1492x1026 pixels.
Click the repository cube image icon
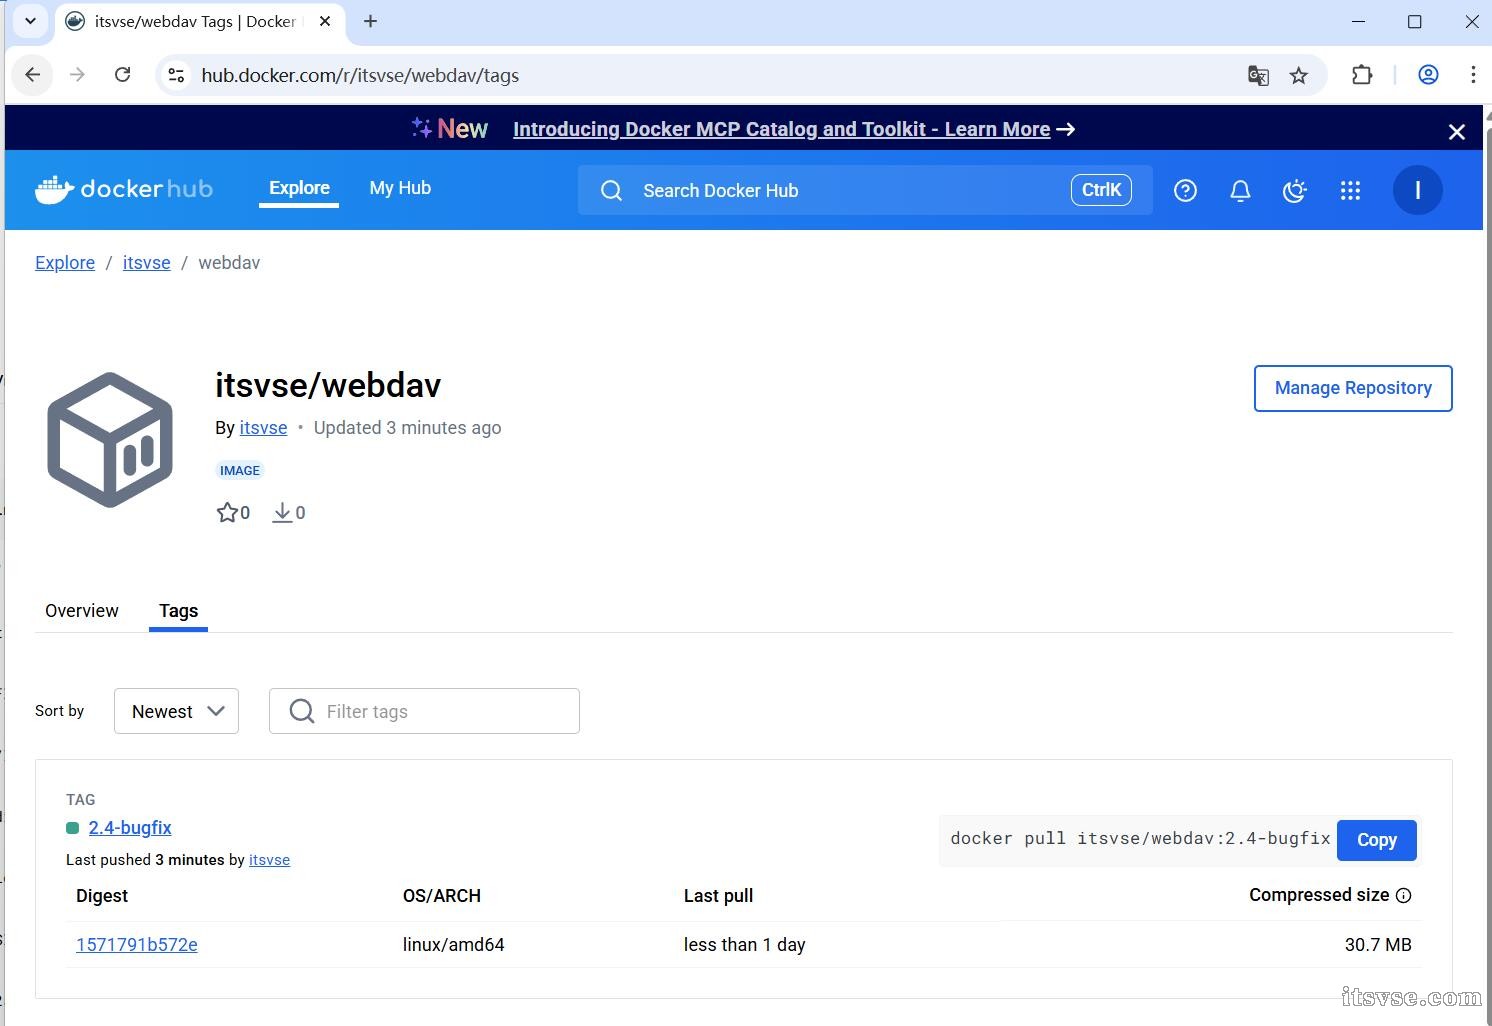[110, 440]
